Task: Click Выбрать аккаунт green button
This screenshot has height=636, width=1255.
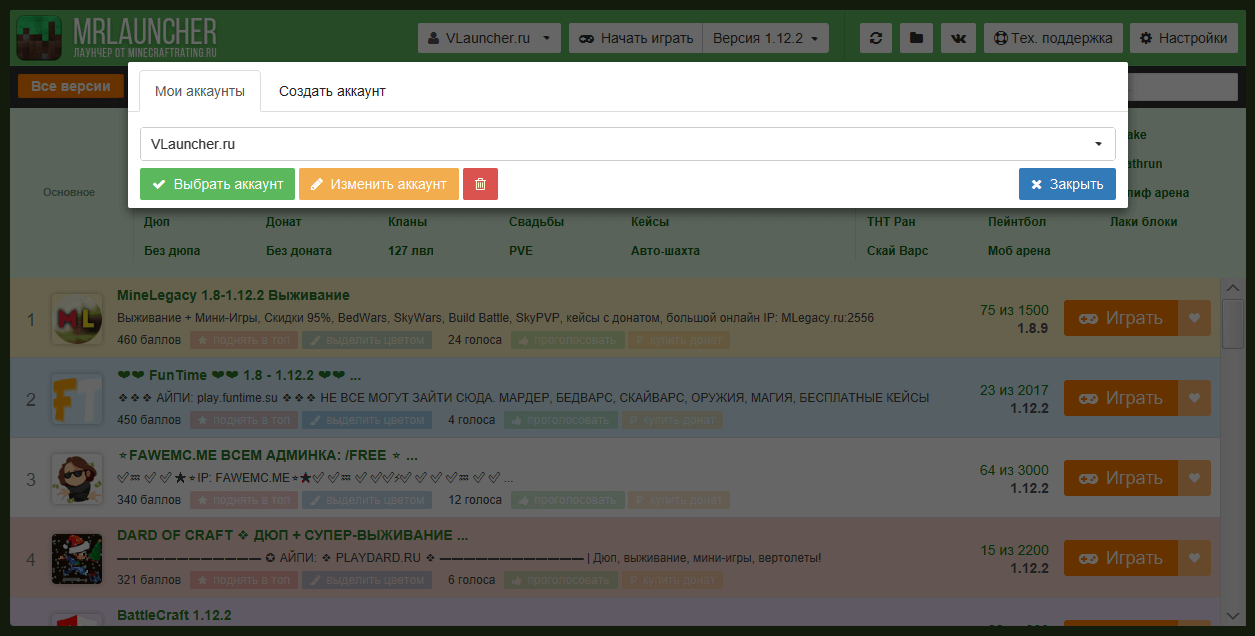Action: (x=218, y=184)
